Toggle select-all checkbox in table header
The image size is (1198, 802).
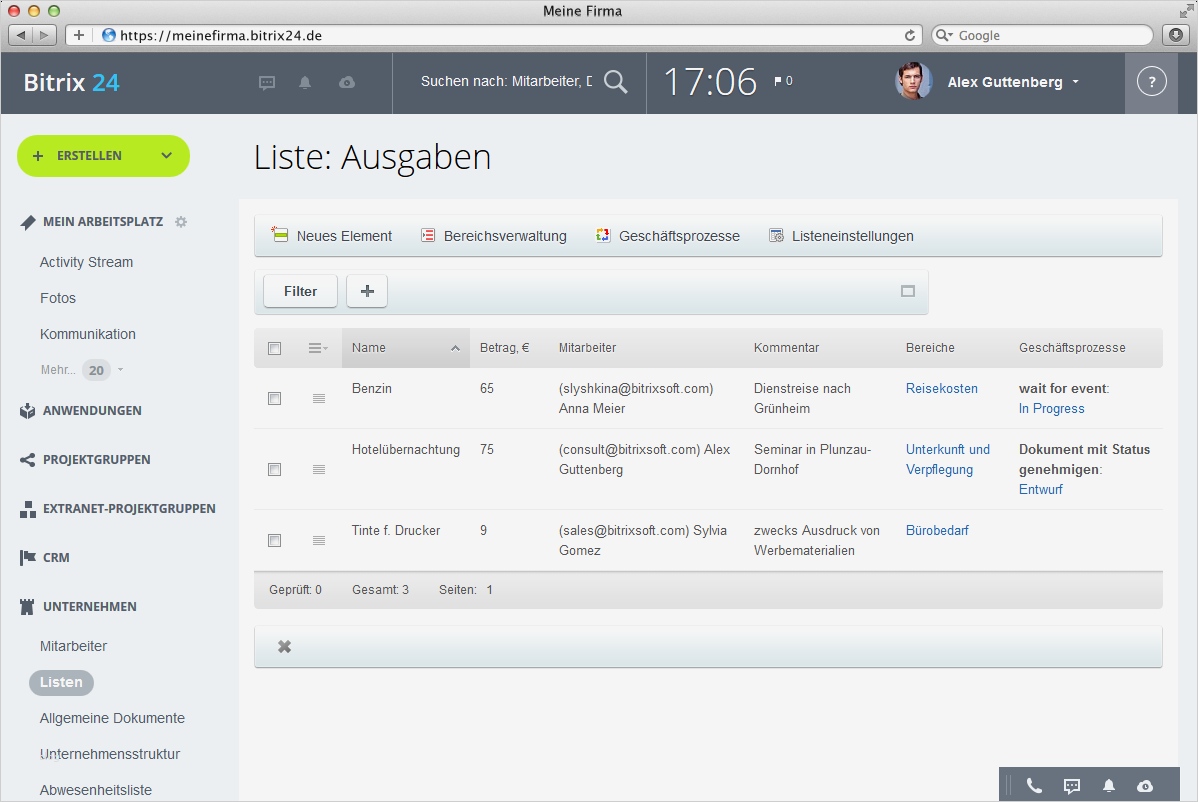(x=275, y=348)
